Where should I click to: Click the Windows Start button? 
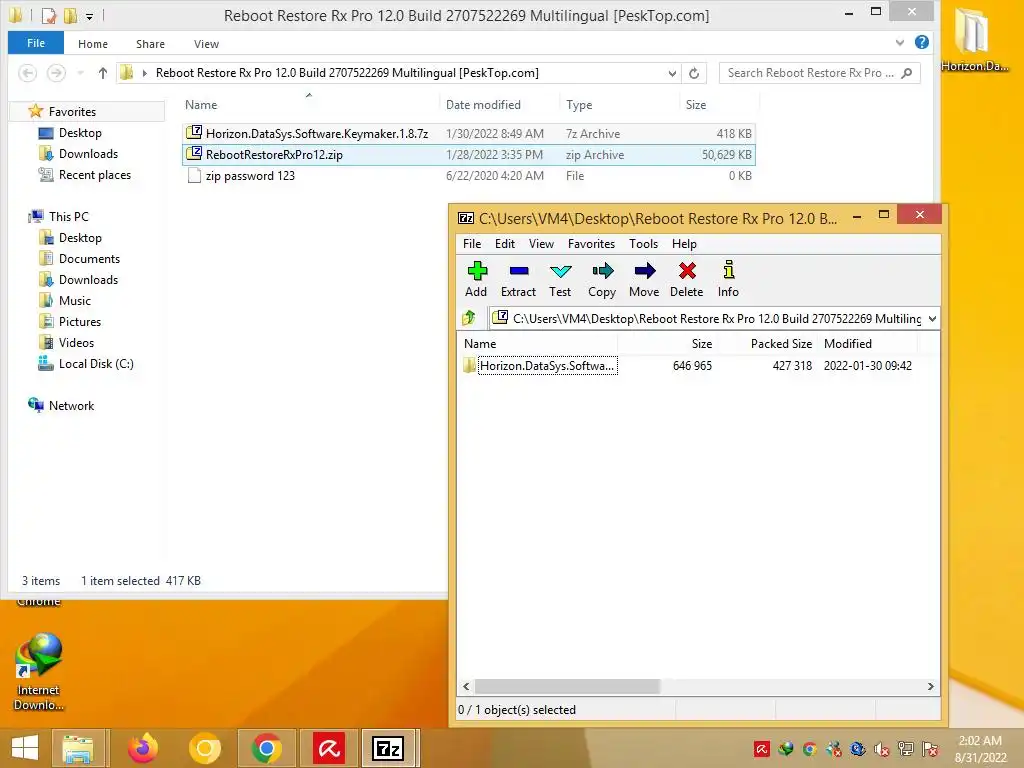[25, 748]
